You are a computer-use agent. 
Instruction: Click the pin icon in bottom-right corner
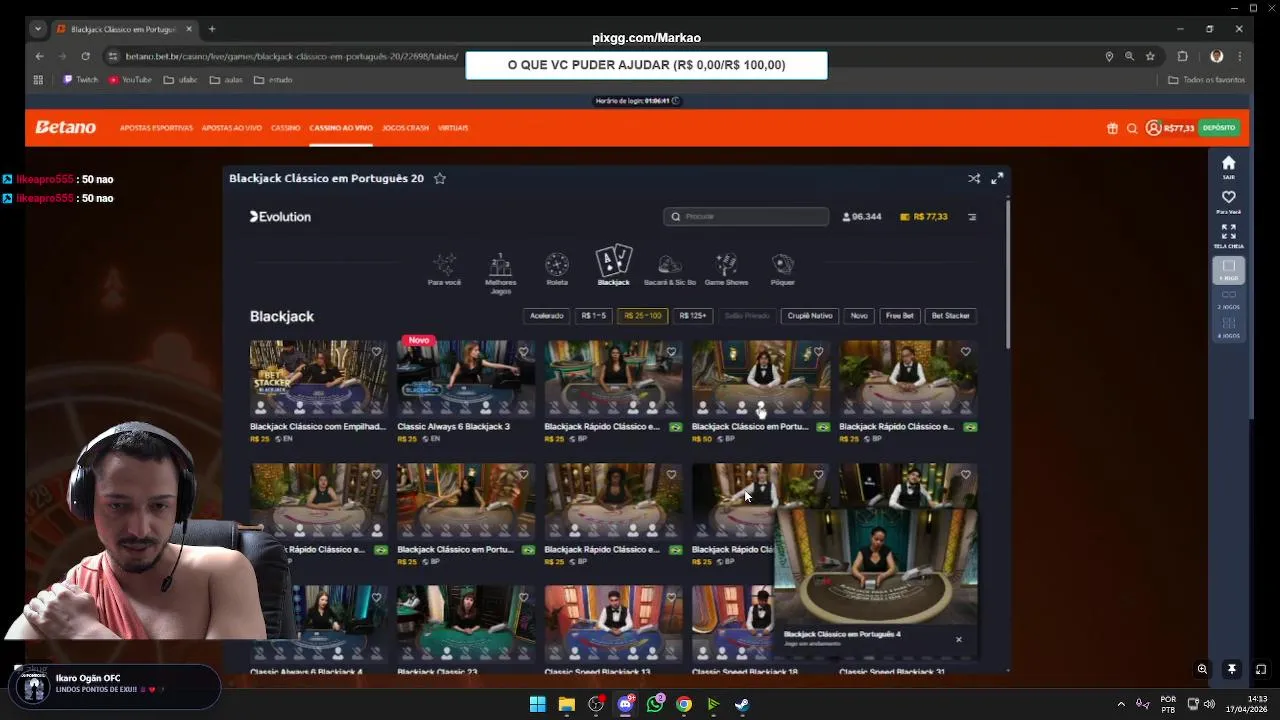tap(1232, 669)
